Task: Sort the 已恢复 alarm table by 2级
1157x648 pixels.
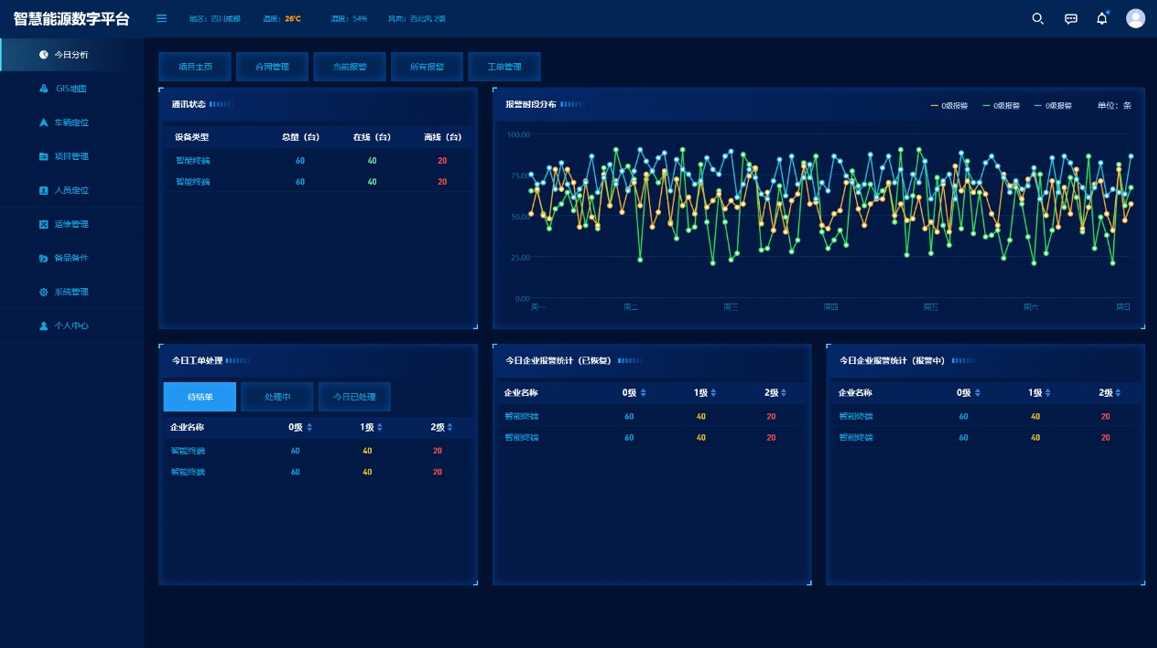Action: 784,393
